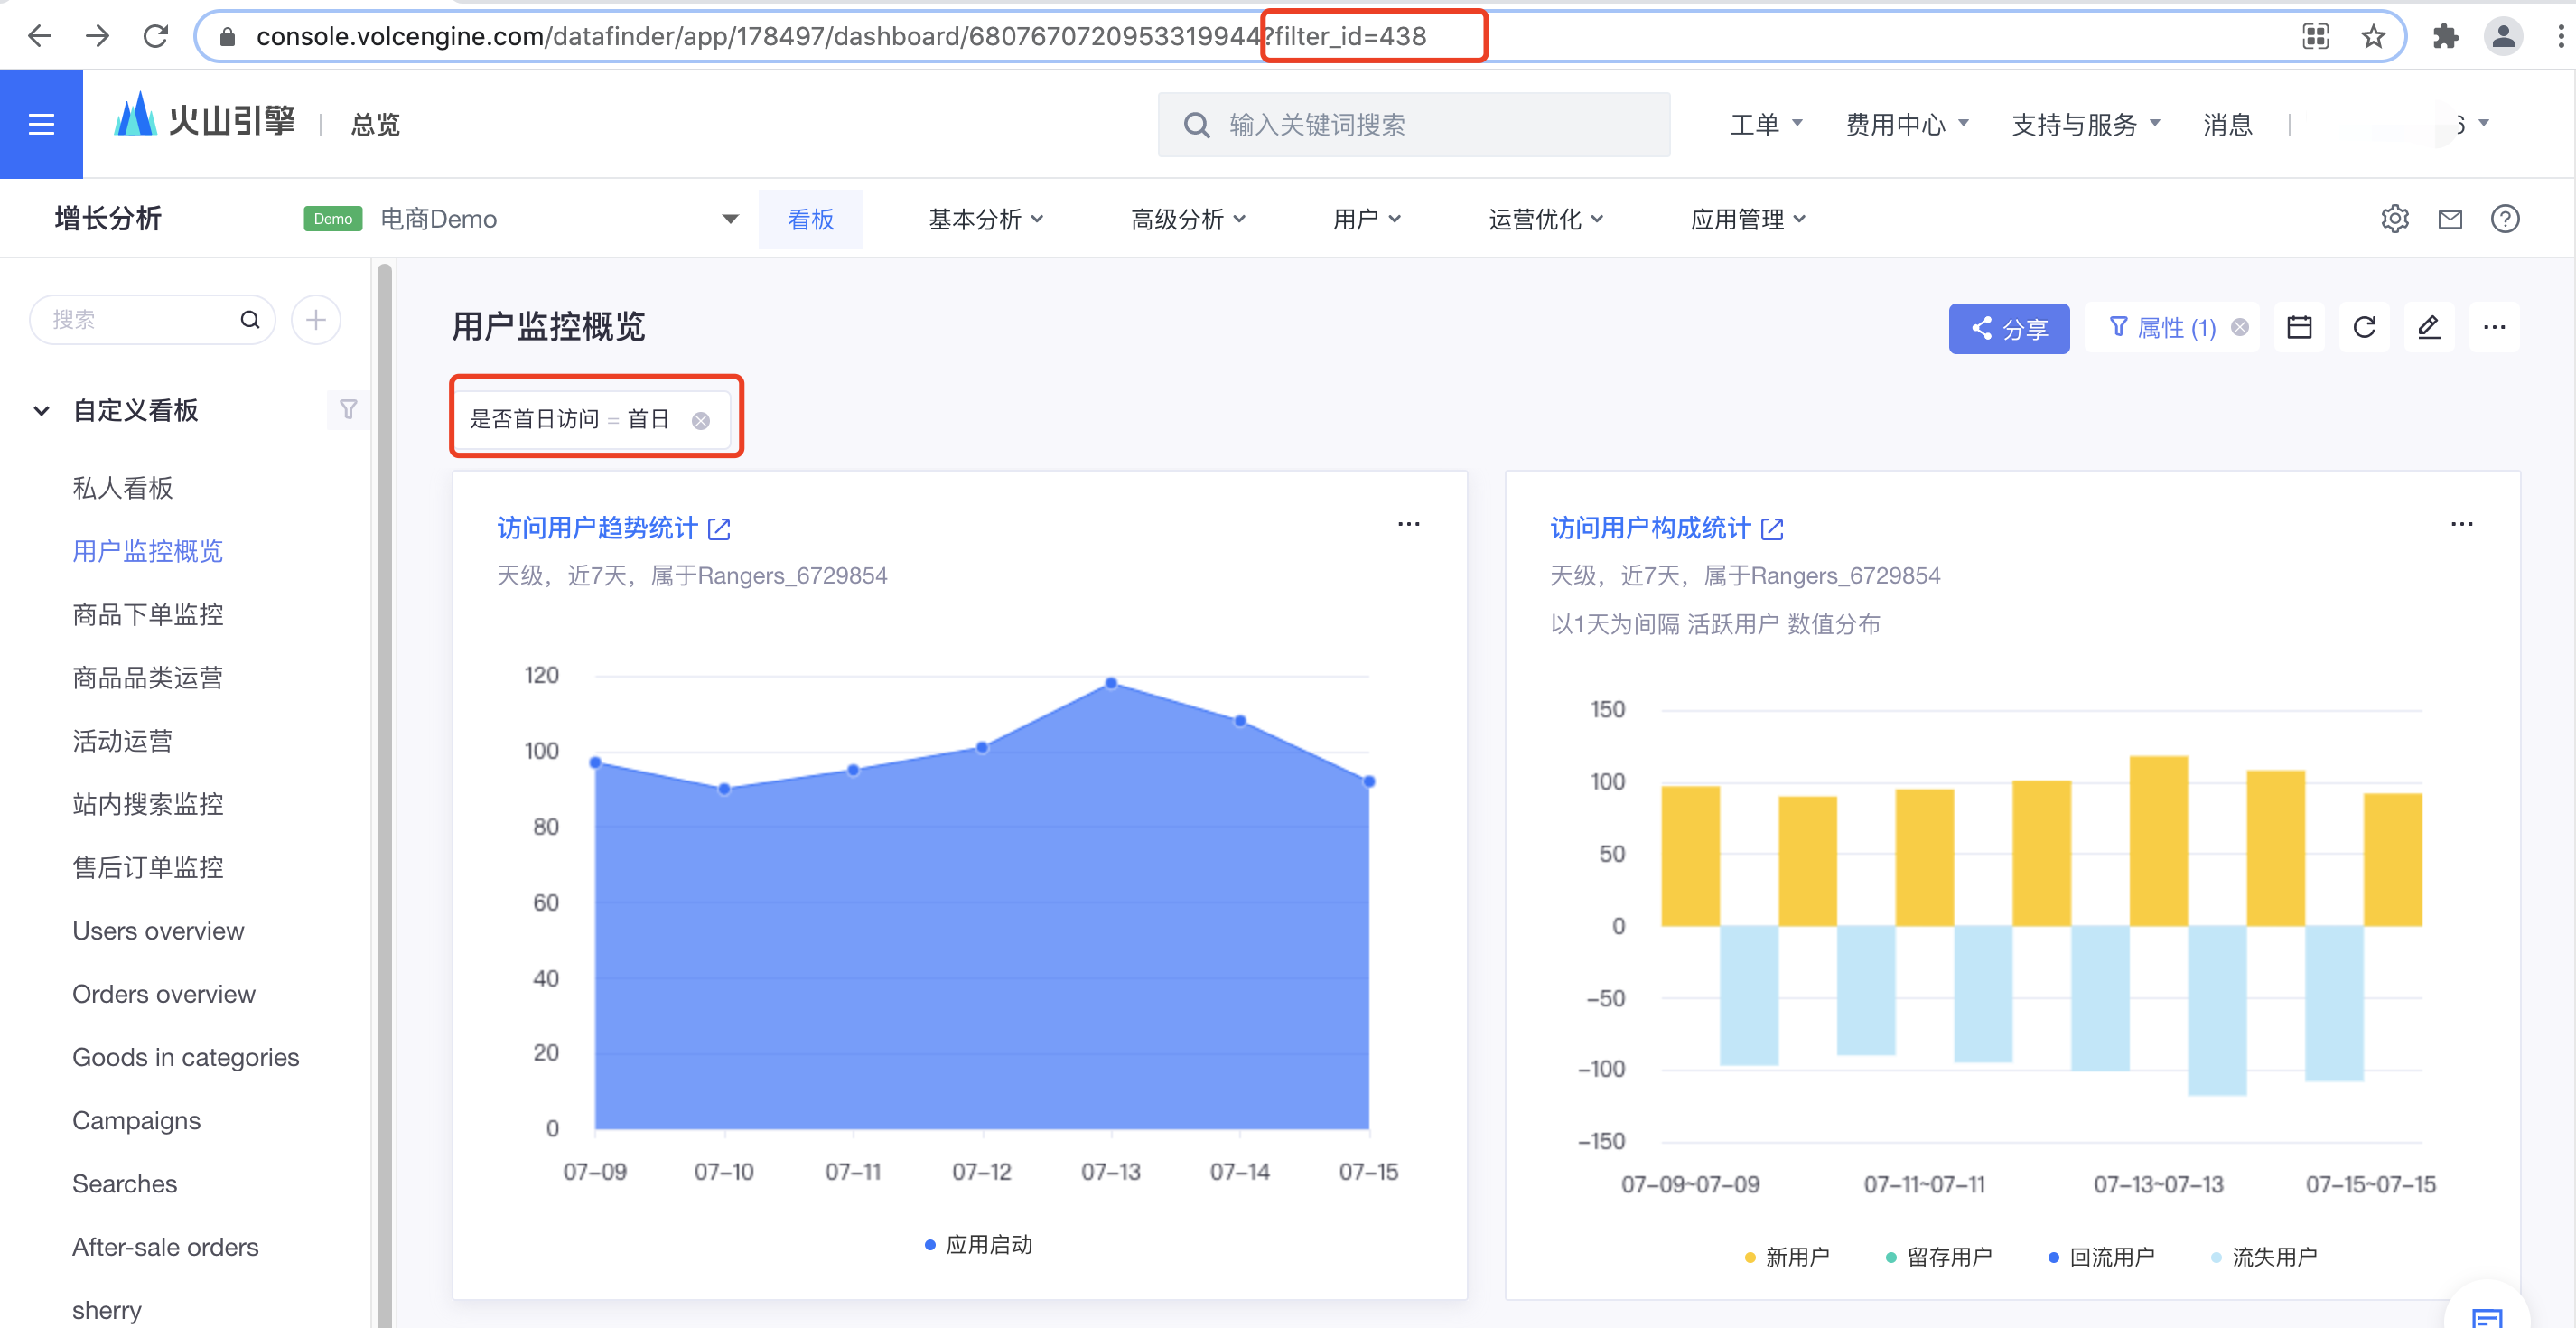
Task: Expand the 应用管理 menu
Action: pos(1747,219)
